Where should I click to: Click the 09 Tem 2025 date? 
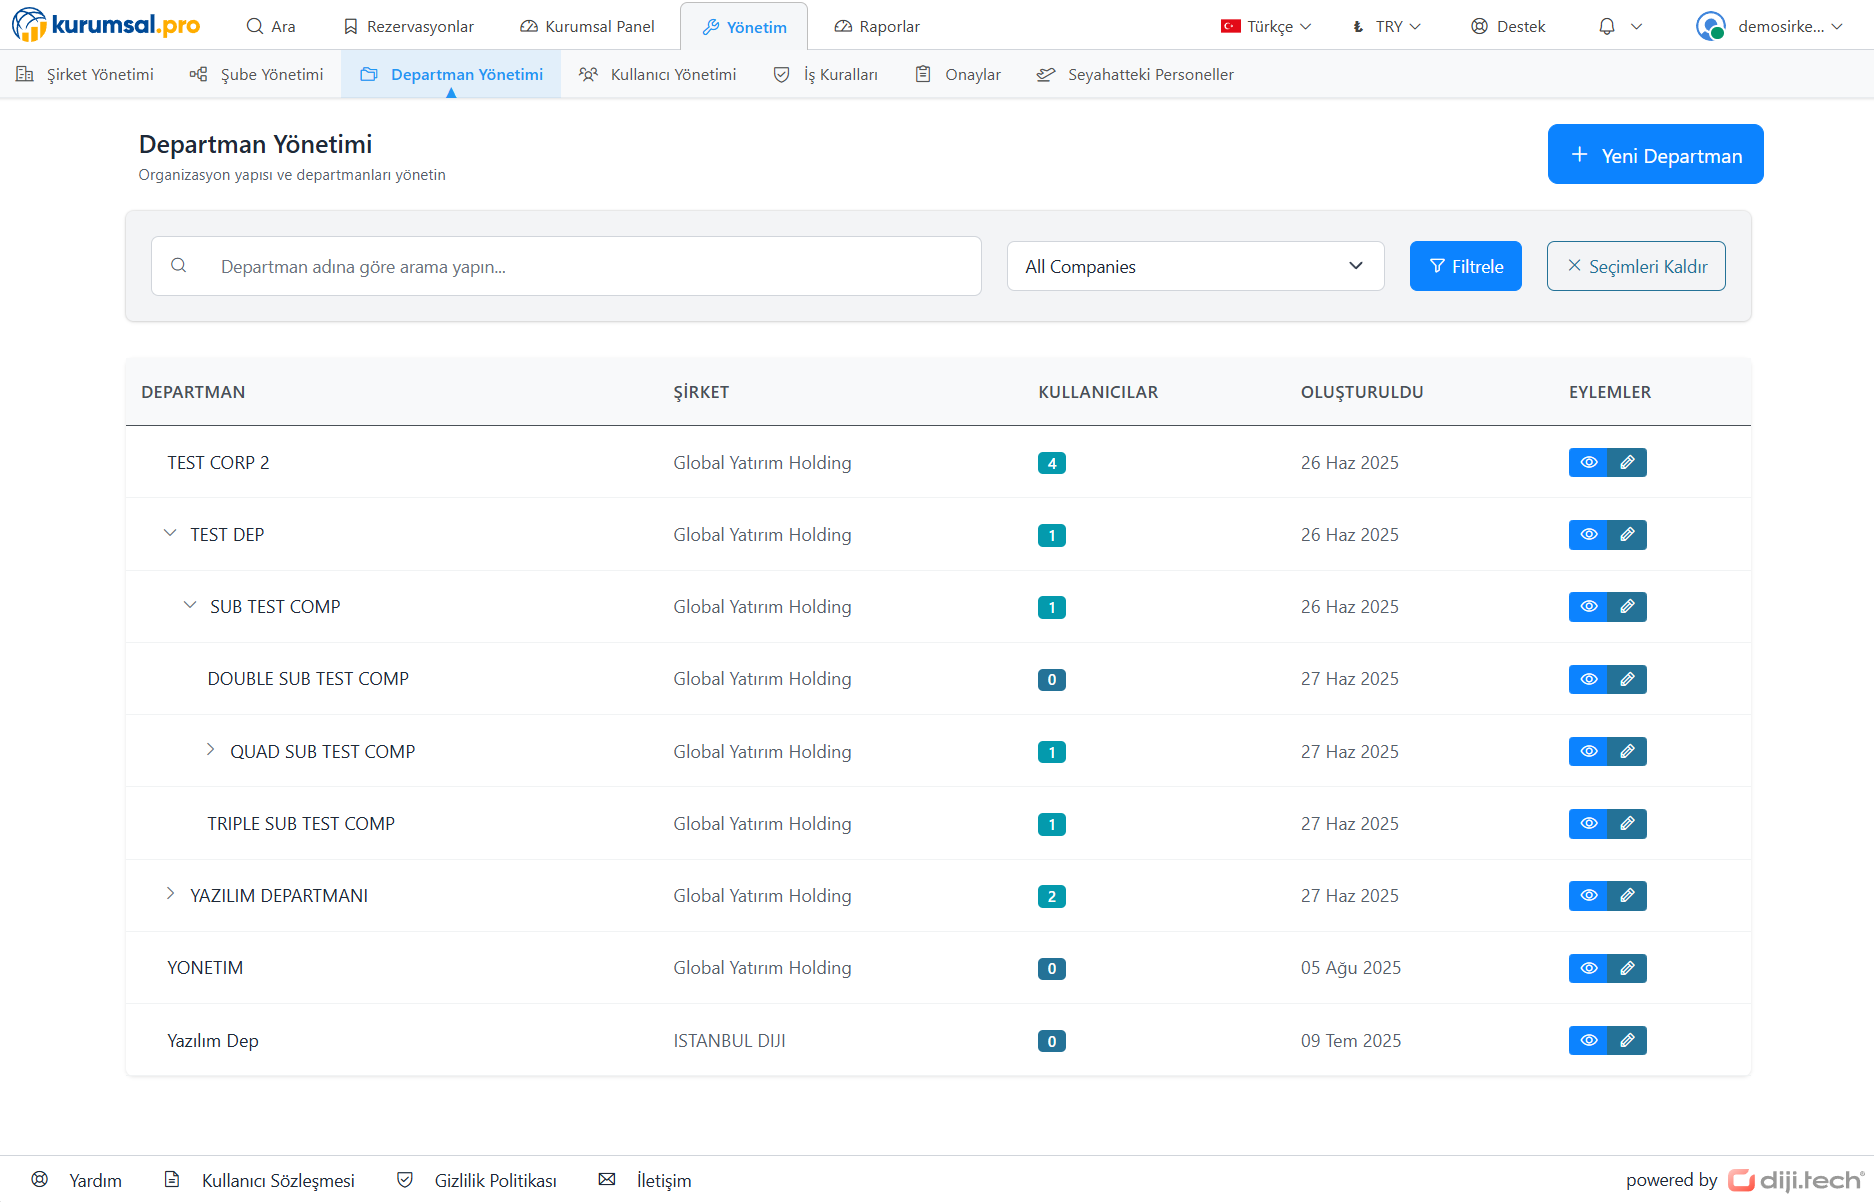click(x=1351, y=1040)
